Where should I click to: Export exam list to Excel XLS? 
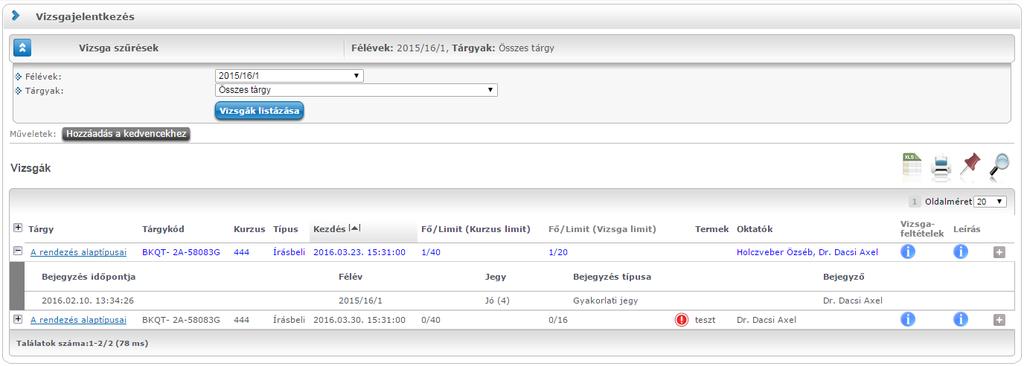pos(912,165)
